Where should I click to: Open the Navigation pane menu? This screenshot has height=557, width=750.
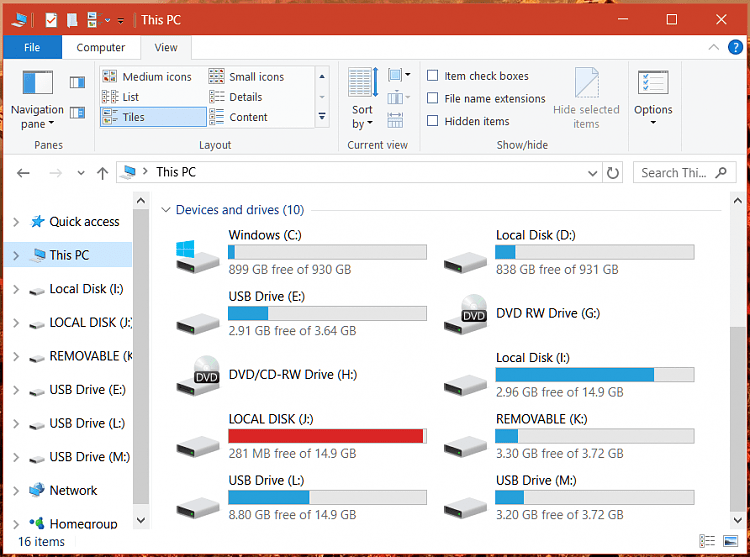click(37, 100)
